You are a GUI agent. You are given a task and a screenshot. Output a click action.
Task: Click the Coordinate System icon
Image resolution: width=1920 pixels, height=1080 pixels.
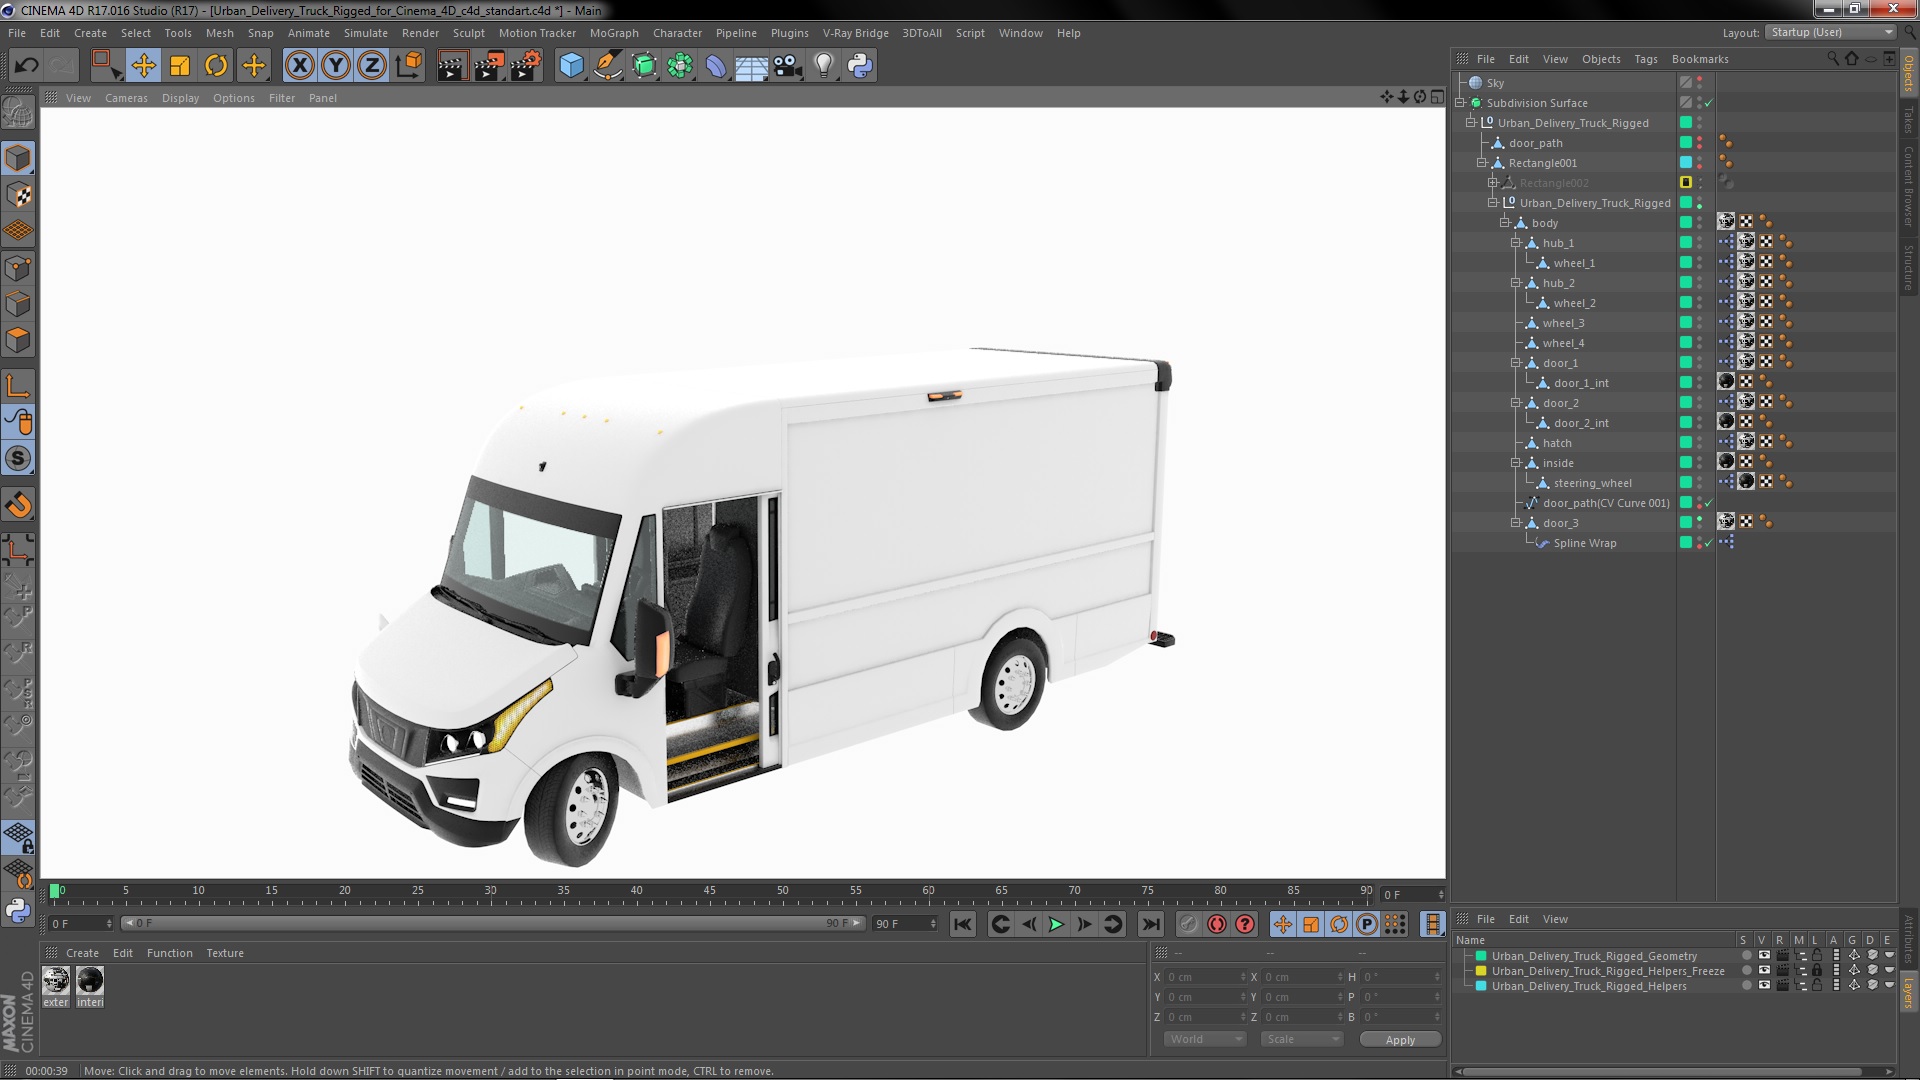409,66
